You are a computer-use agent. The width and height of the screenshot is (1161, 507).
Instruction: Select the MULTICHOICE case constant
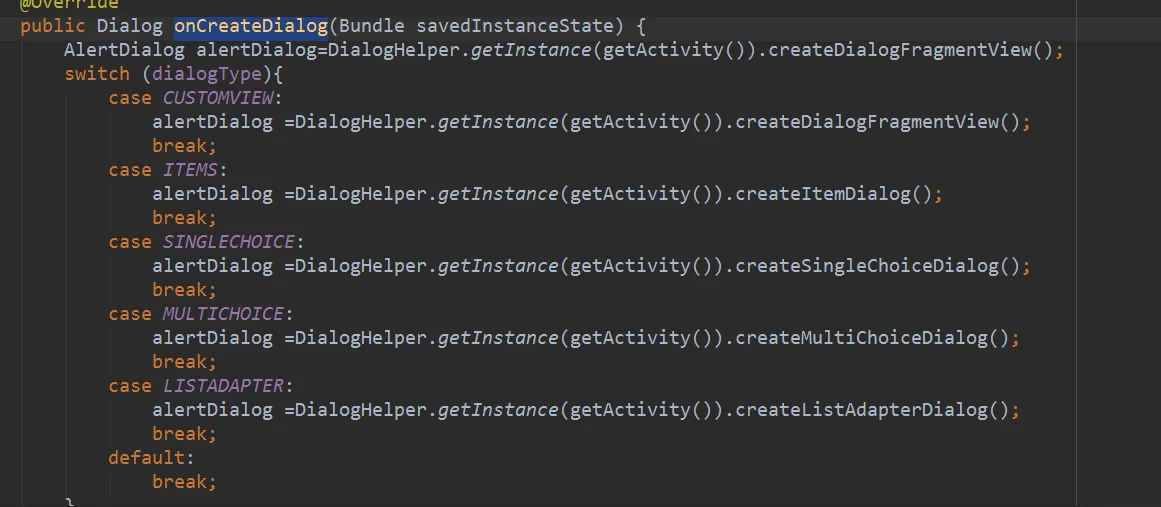click(223, 314)
